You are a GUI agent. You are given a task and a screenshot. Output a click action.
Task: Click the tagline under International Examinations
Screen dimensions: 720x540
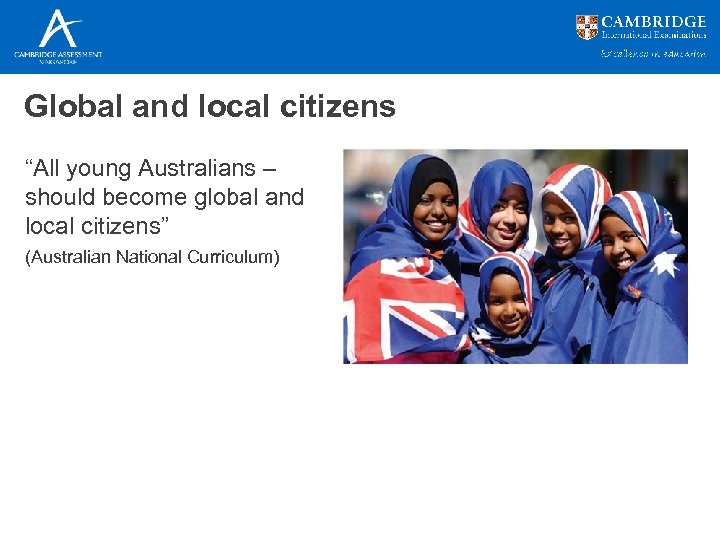coord(653,54)
